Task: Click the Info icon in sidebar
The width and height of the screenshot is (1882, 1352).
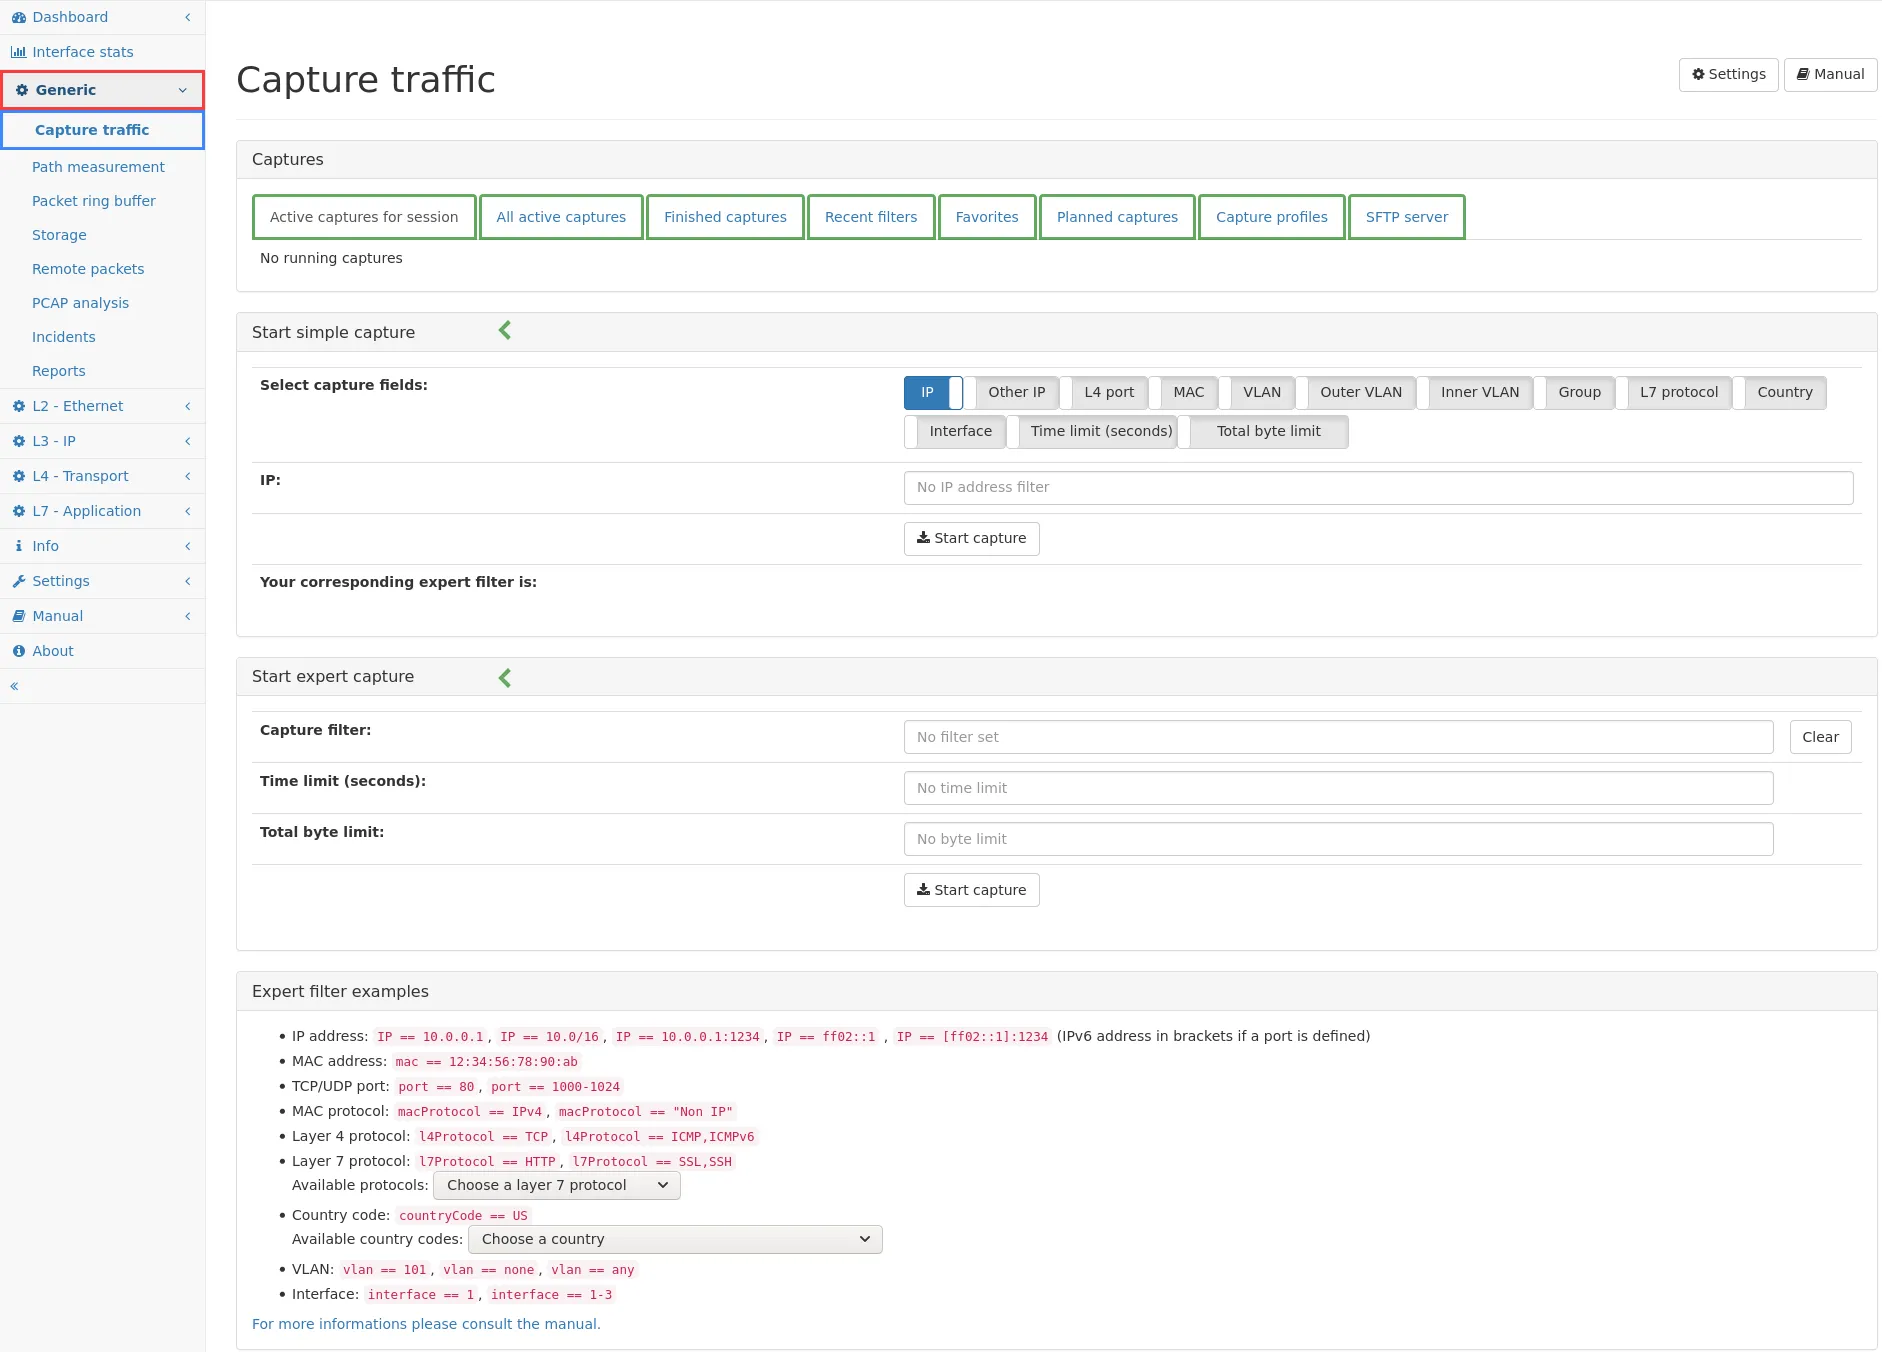Action: click(x=18, y=546)
